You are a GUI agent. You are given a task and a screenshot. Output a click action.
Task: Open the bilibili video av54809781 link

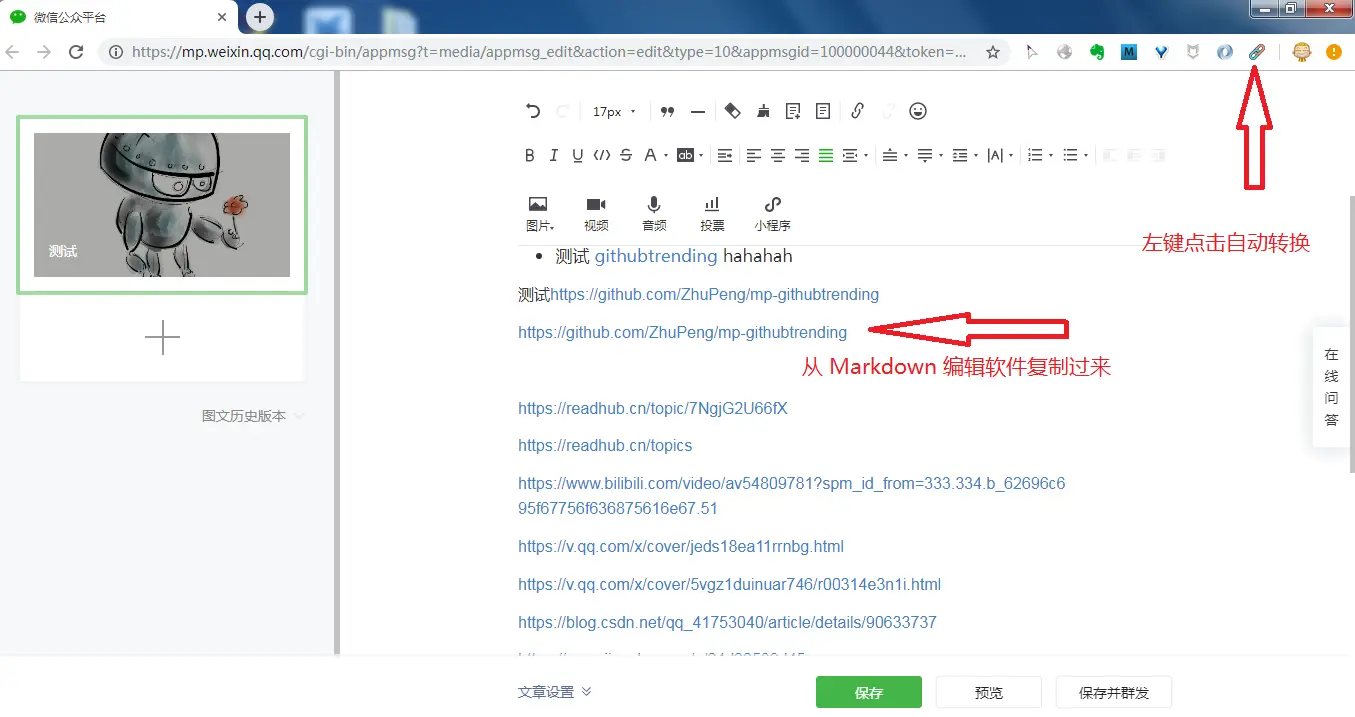coord(791,496)
